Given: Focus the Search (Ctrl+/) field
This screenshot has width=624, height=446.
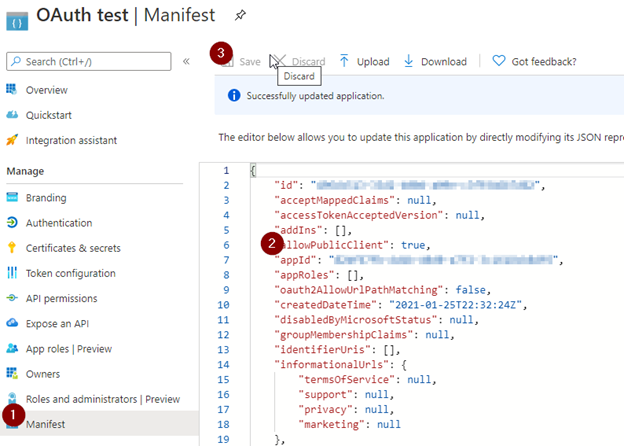Looking at the screenshot, I should pyautogui.click(x=89, y=62).
